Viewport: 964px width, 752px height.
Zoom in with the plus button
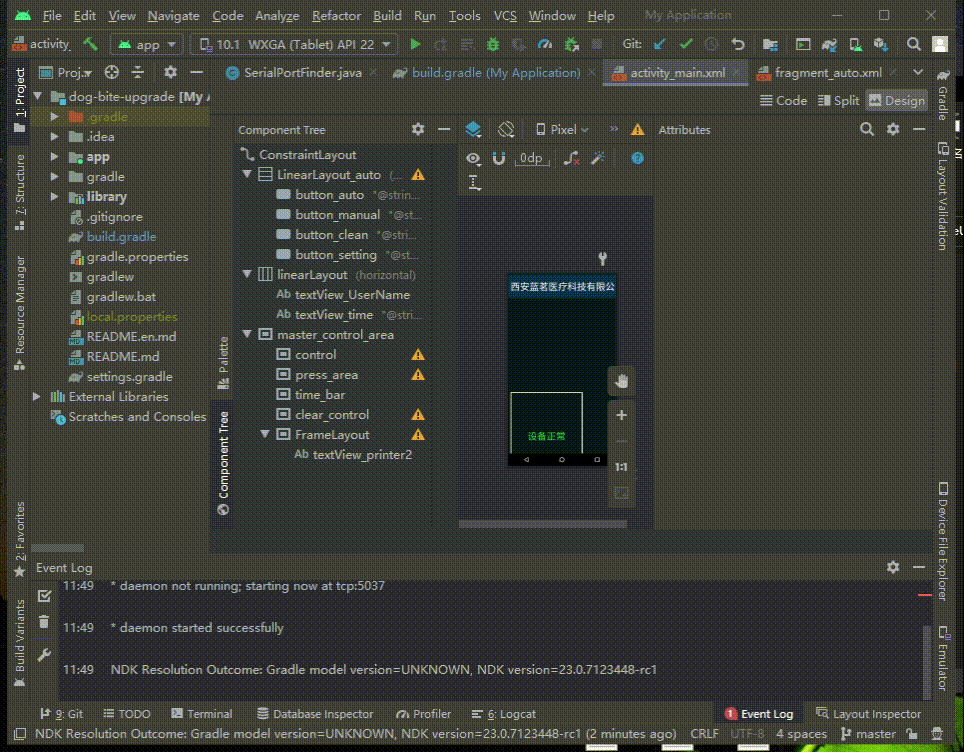coord(621,415)
